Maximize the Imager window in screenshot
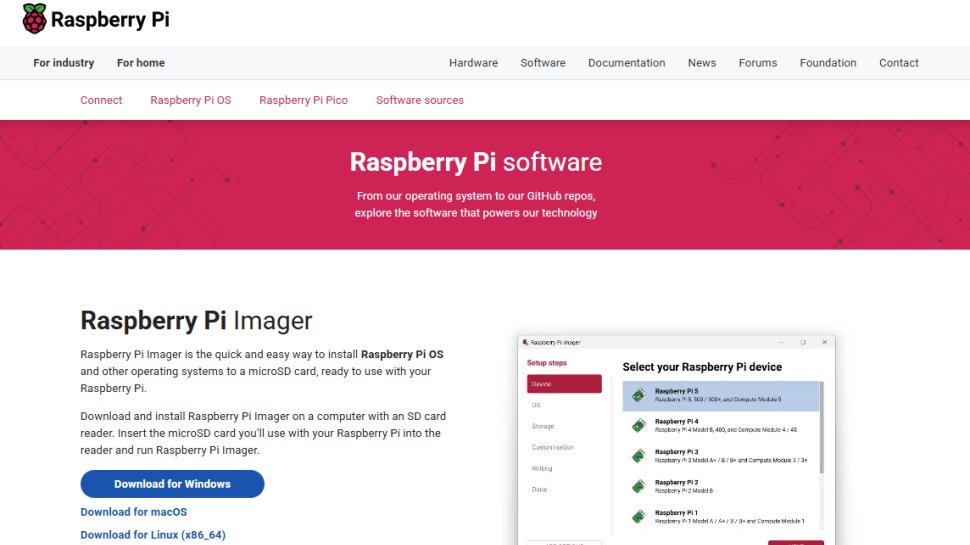Screen dimensions: 970x545 803,342
